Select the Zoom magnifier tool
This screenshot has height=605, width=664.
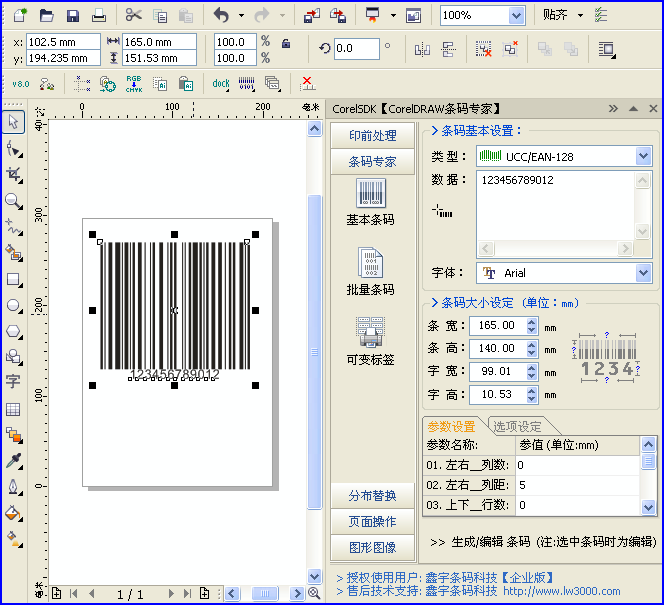tap(14, 201)
